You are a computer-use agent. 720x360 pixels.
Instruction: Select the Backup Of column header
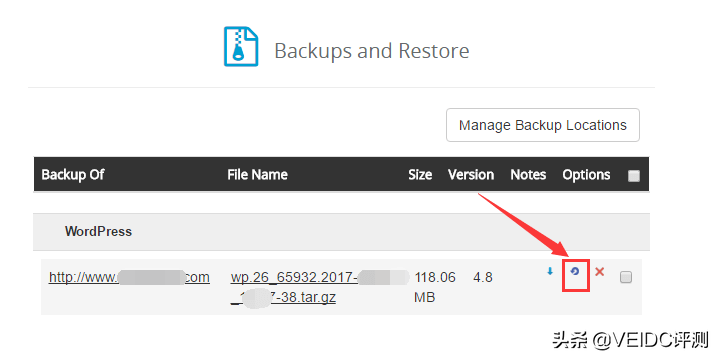73,174
